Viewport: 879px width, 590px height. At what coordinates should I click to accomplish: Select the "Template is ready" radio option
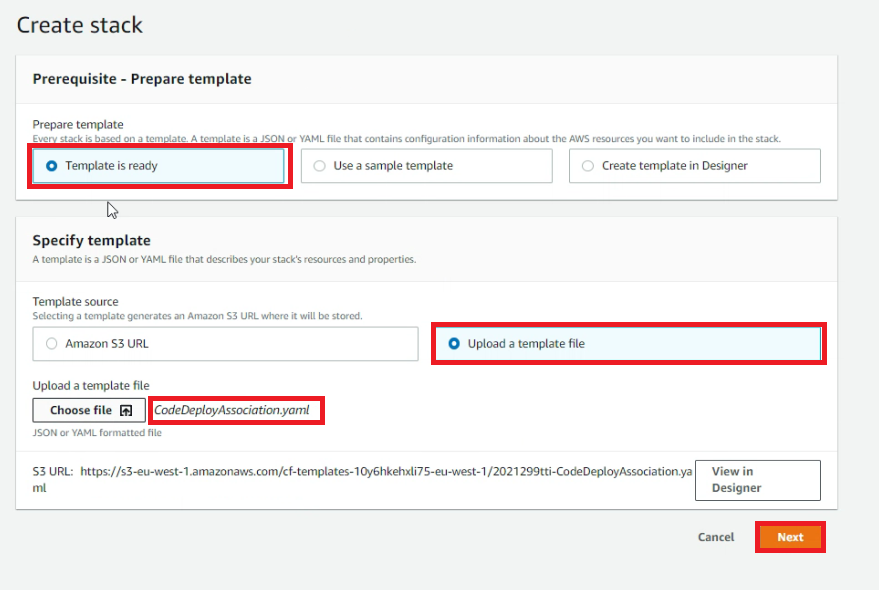[159, 166]
